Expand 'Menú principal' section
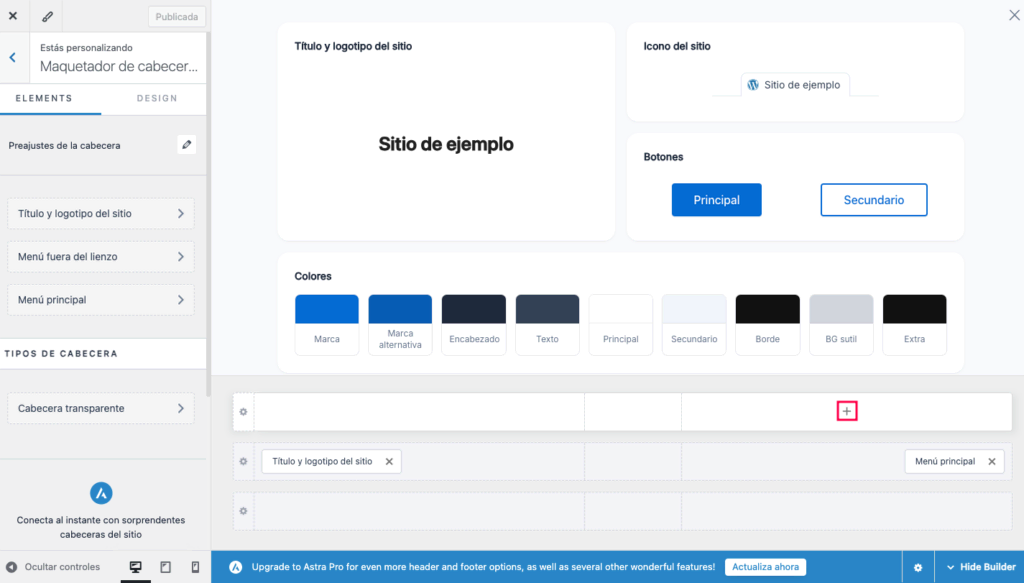The width and height of the screenshot is (1024, 583). (x=101, y=300)
